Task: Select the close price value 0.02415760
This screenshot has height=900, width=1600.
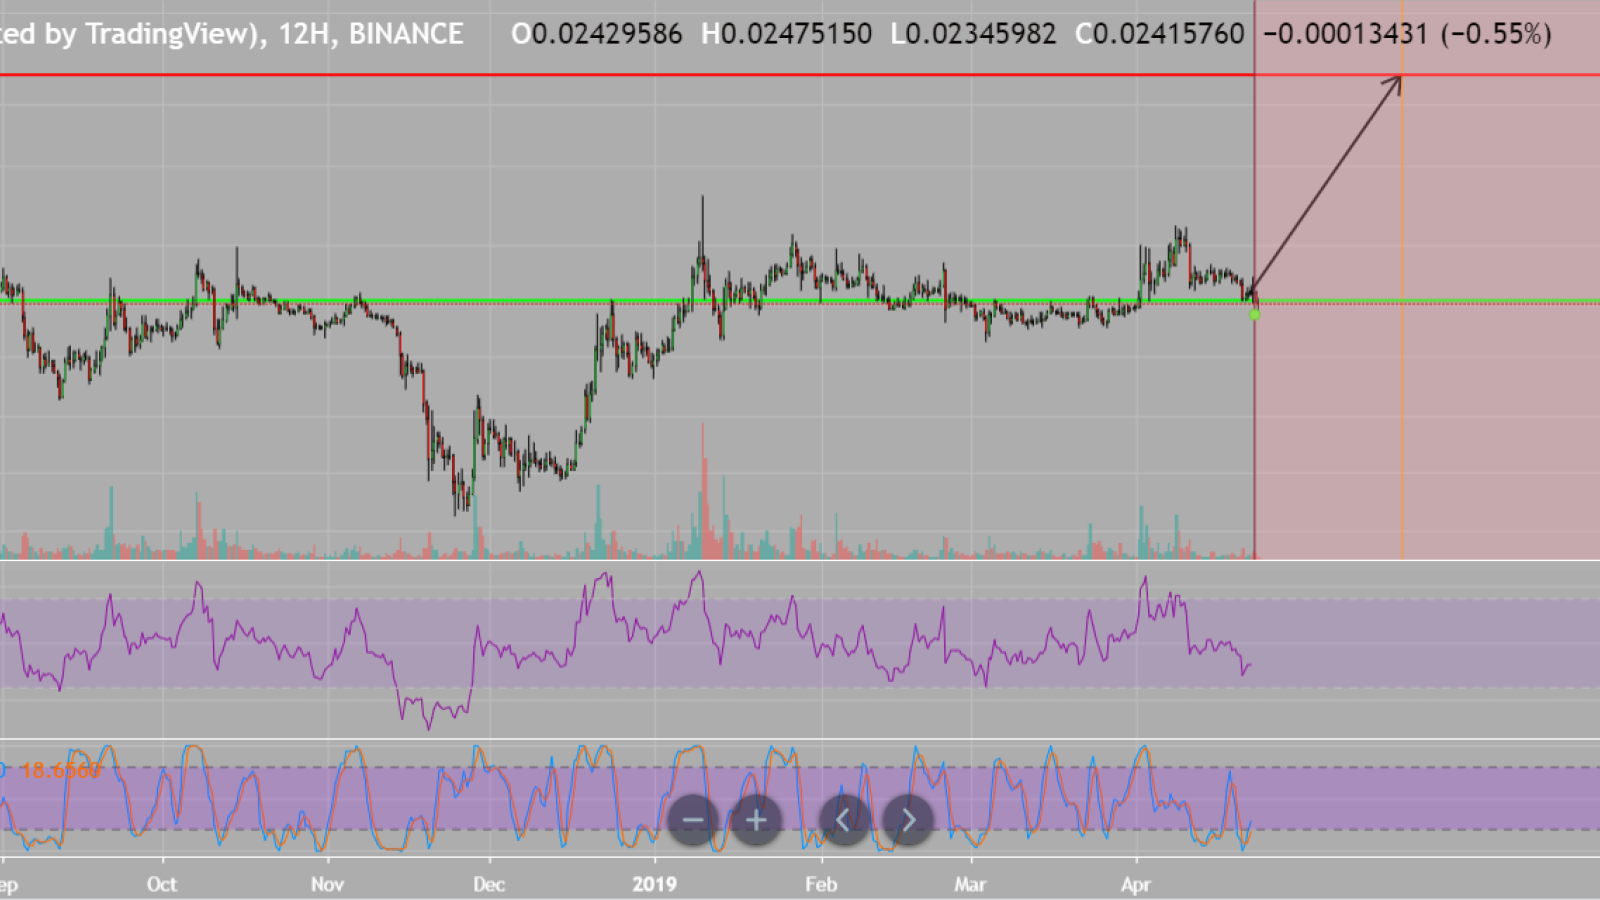Action: 1170,35
